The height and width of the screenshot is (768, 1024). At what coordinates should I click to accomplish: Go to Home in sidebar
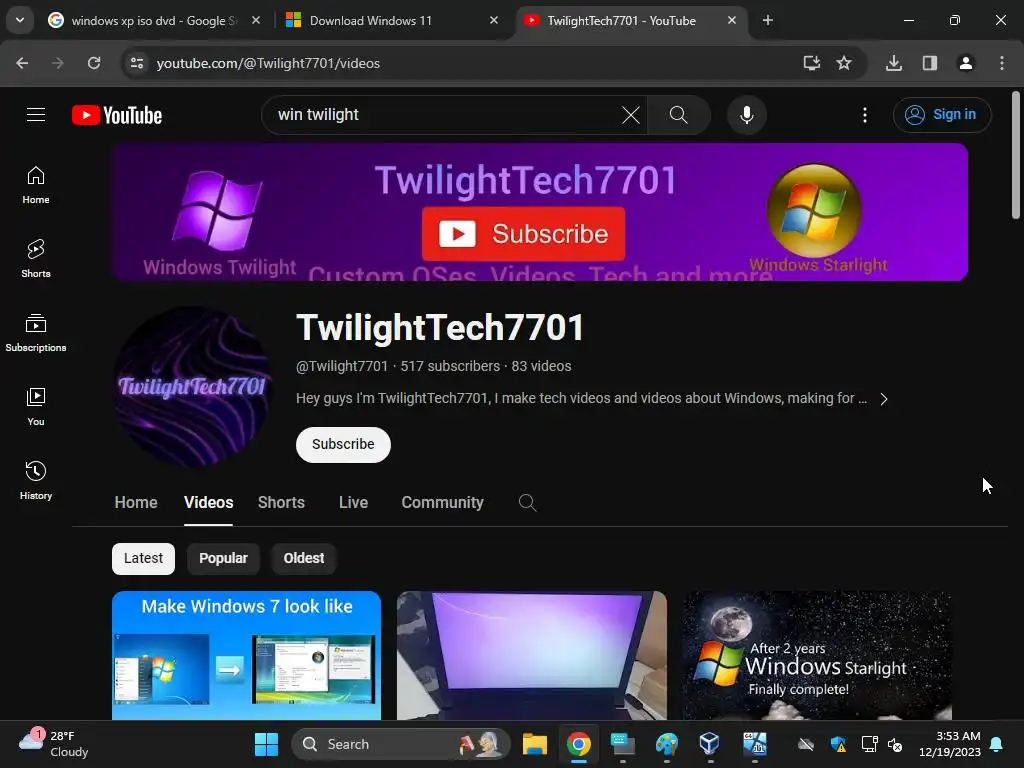click(36, 185)
